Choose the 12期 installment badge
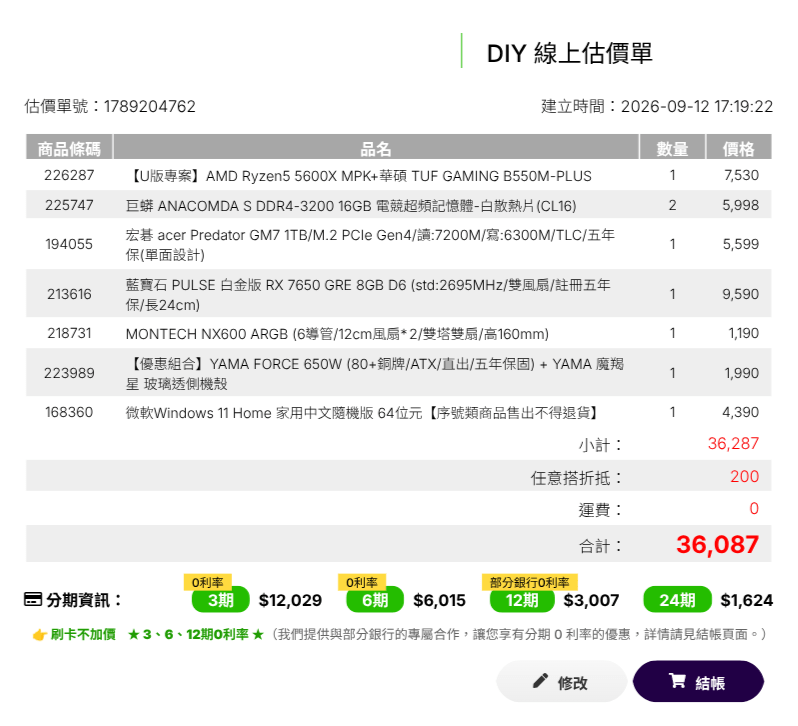 coord(522,600)
